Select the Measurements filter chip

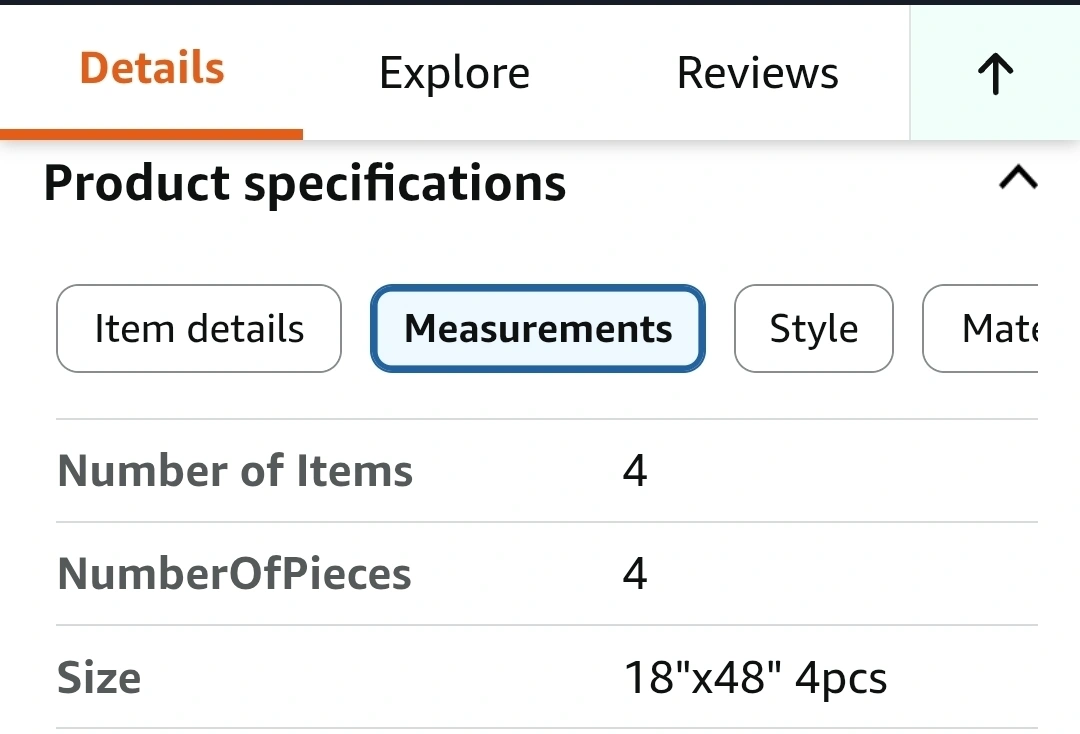point(538,329)
